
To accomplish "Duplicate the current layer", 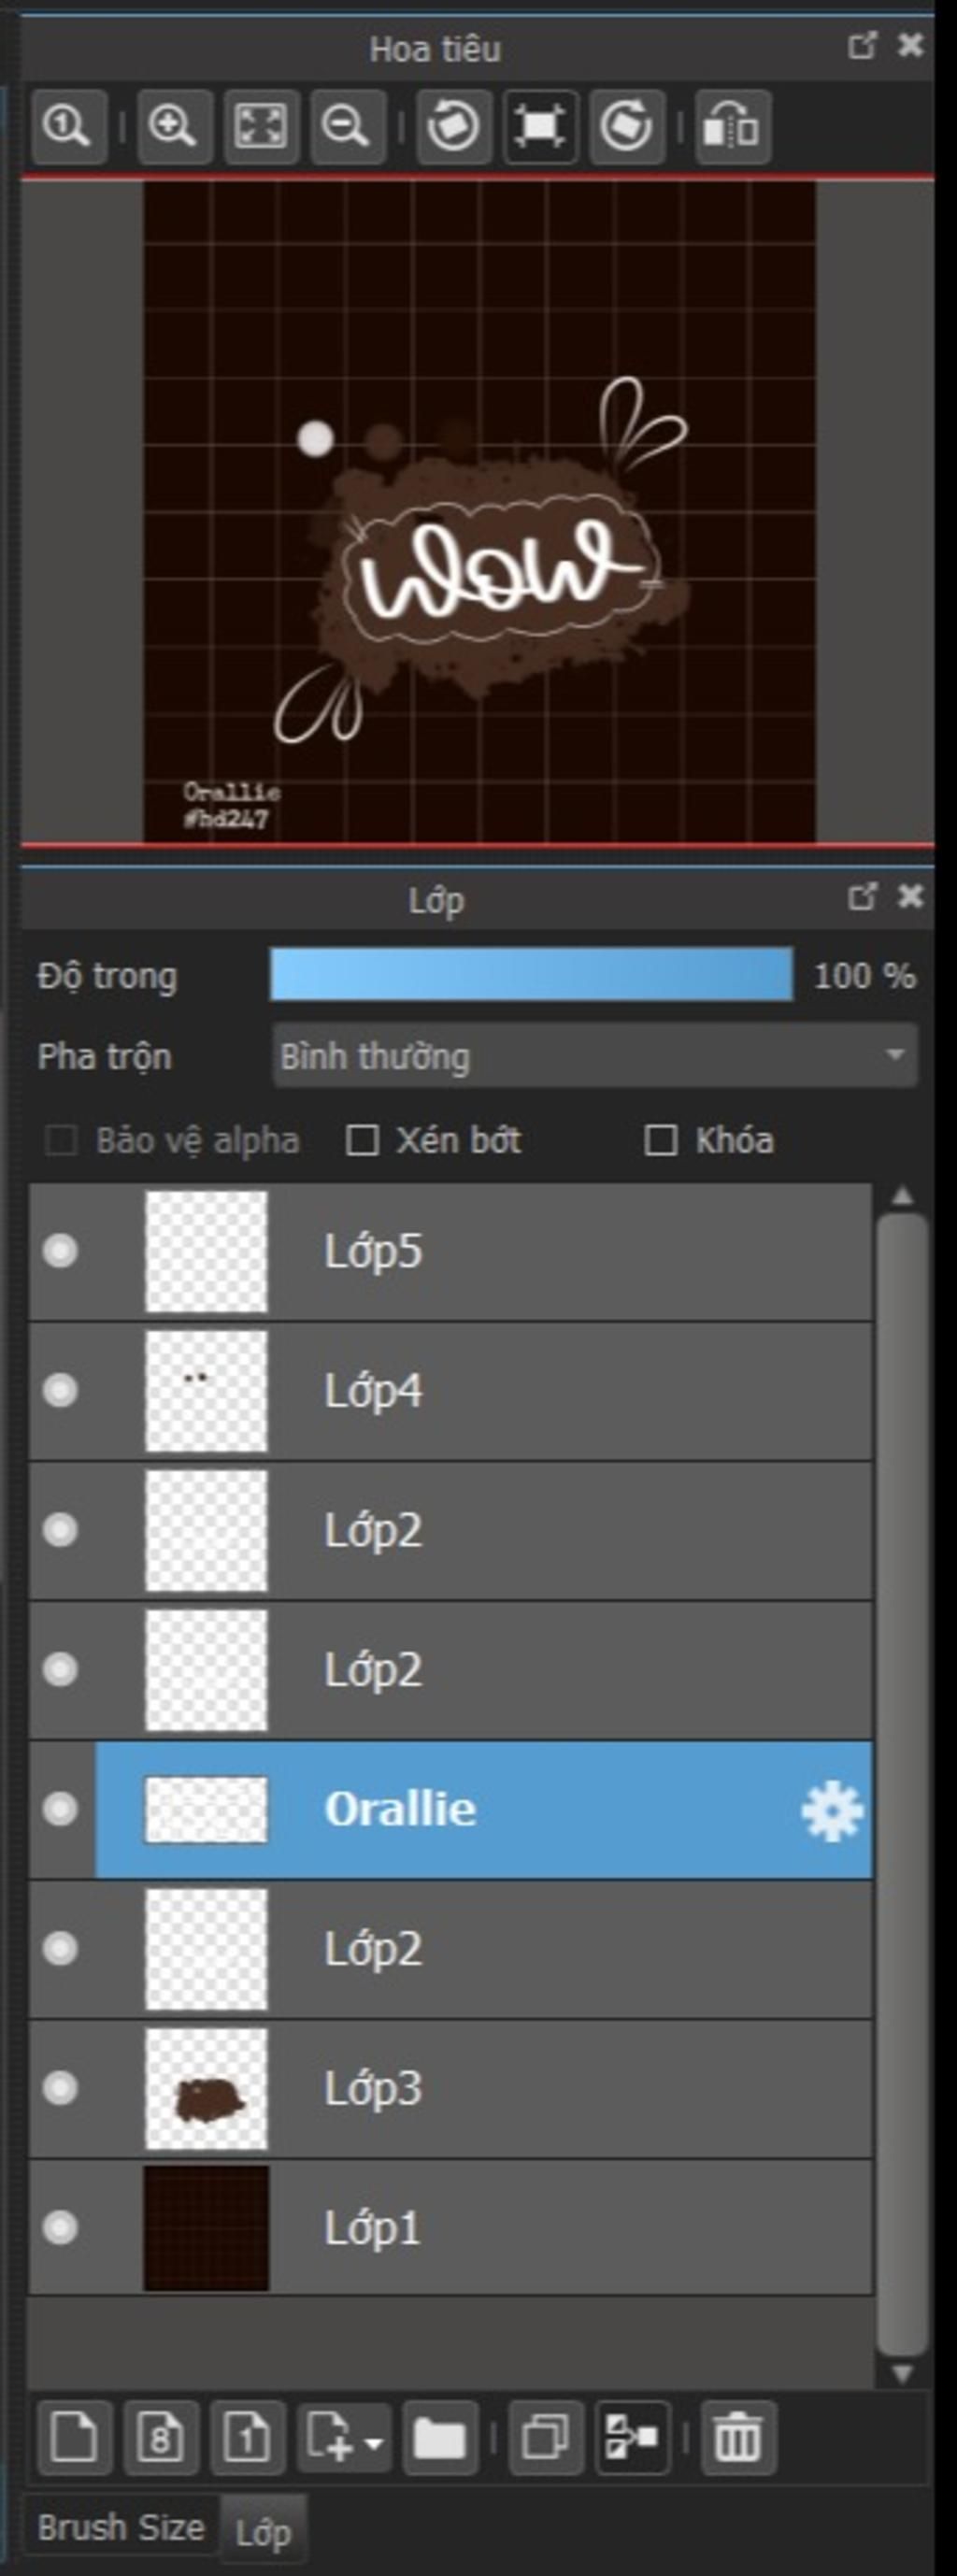I will click(545, 2438).
